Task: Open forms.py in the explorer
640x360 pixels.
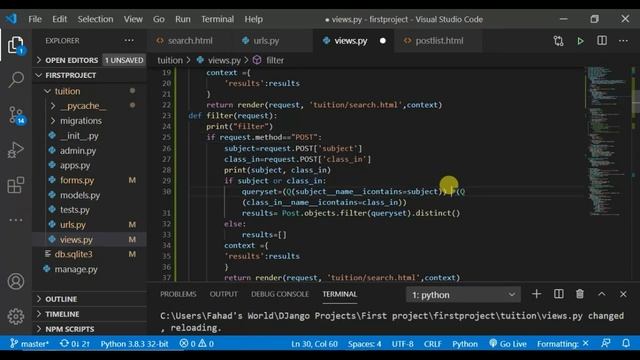Action: (90, 180)
